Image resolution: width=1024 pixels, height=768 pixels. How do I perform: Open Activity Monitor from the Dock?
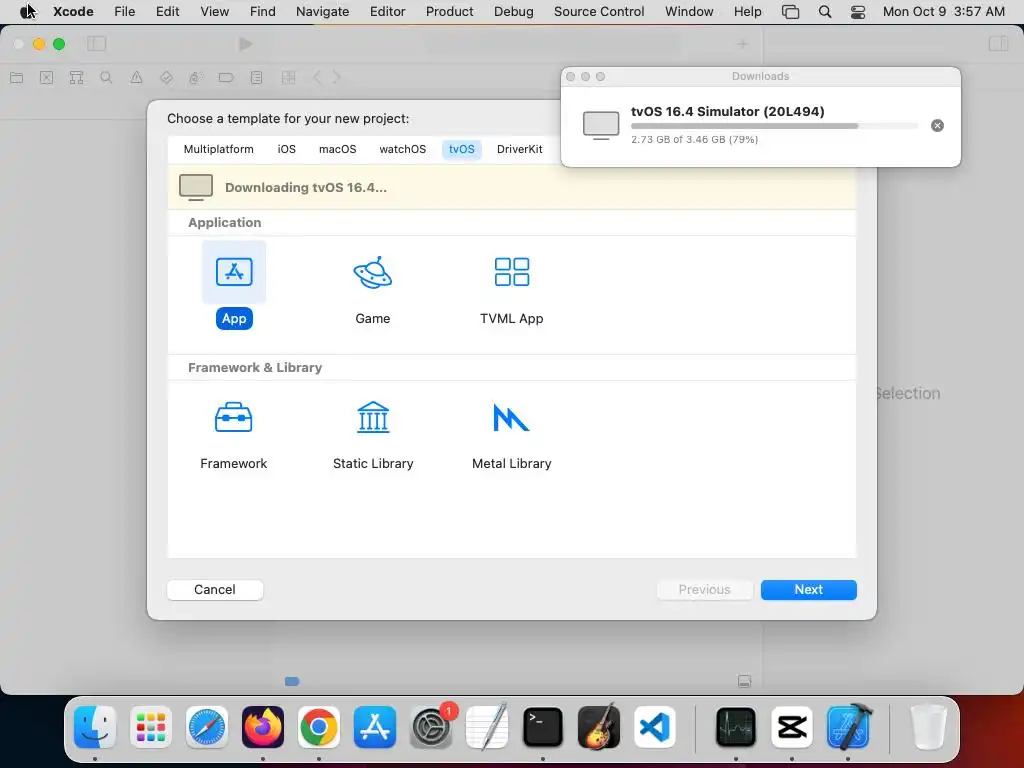(x=736, y=727)
